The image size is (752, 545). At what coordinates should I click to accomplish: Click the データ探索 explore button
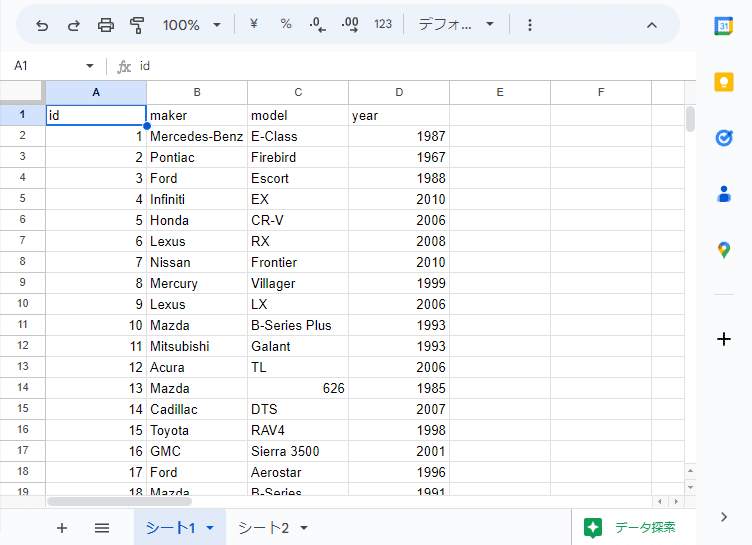coord(645,528)
